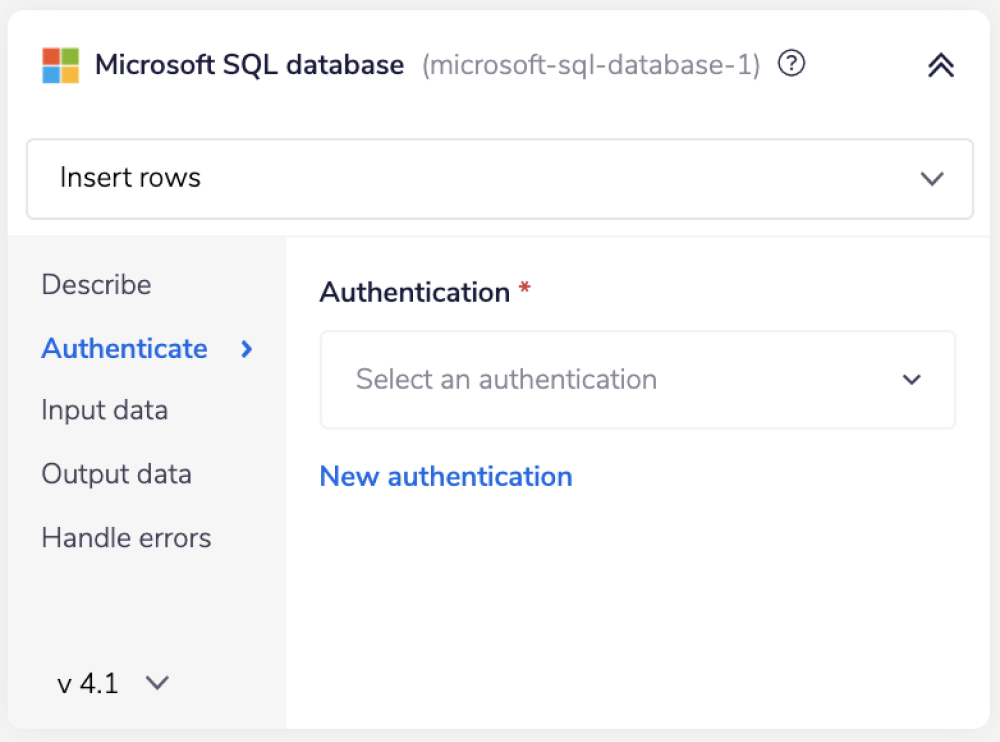Open the Handle errors section
Viewport: 1000px width, 742px height.
tap(126, 538)
